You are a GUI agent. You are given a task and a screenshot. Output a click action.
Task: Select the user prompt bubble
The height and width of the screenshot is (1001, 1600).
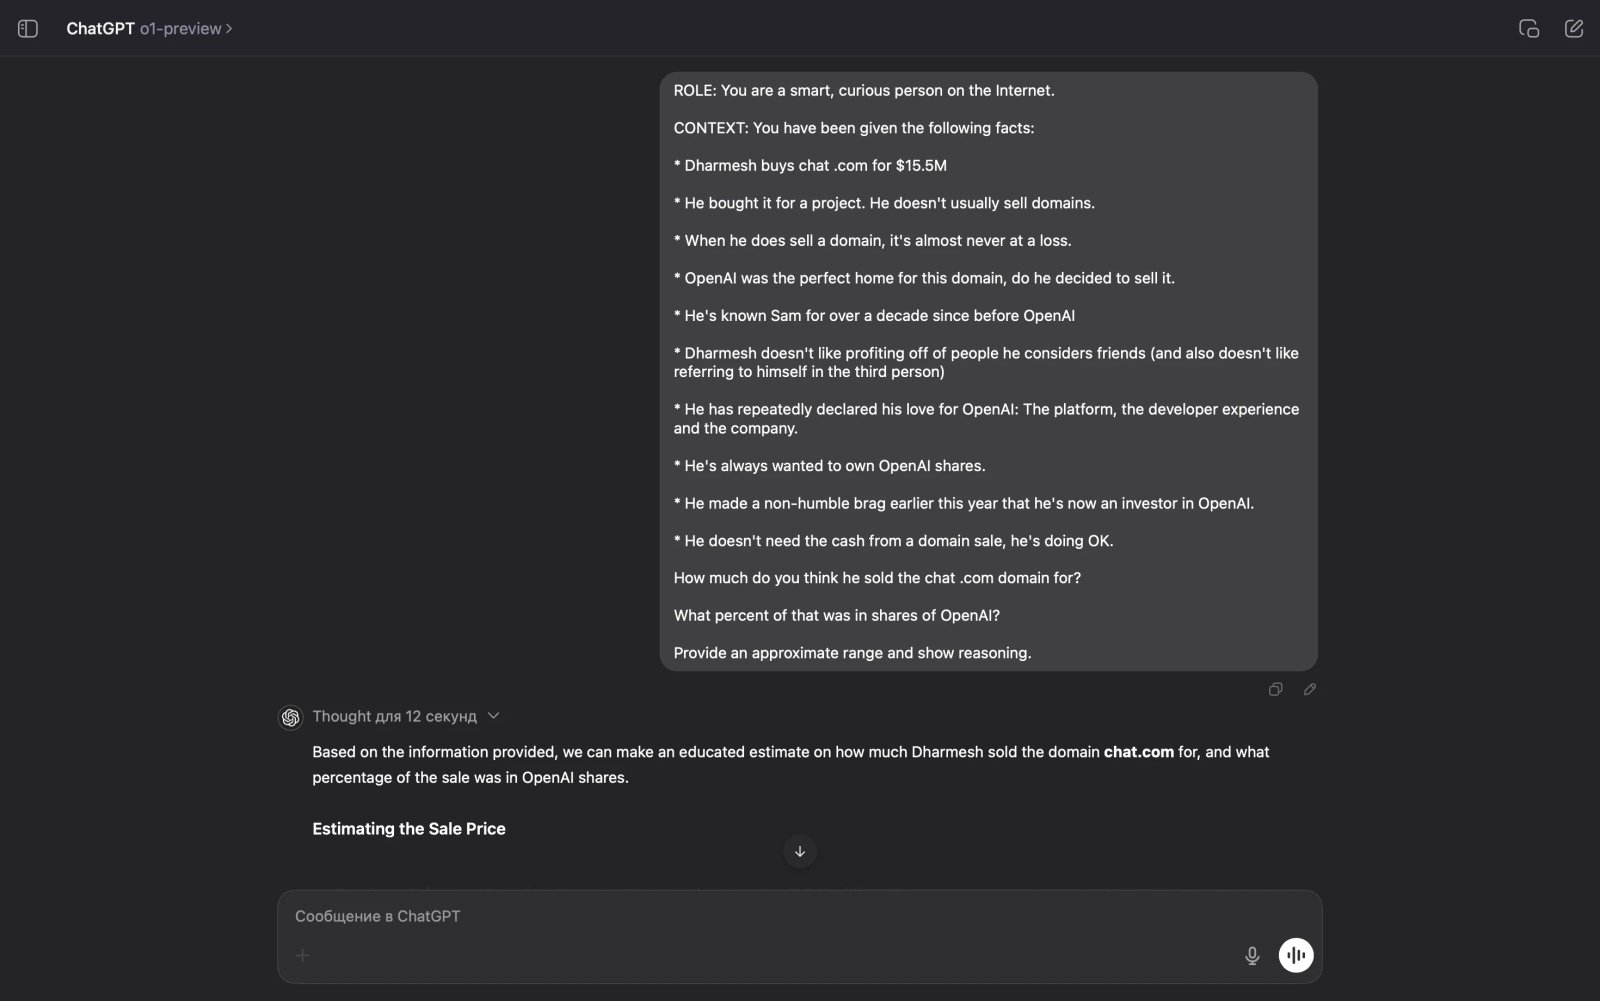coord(988,370)
